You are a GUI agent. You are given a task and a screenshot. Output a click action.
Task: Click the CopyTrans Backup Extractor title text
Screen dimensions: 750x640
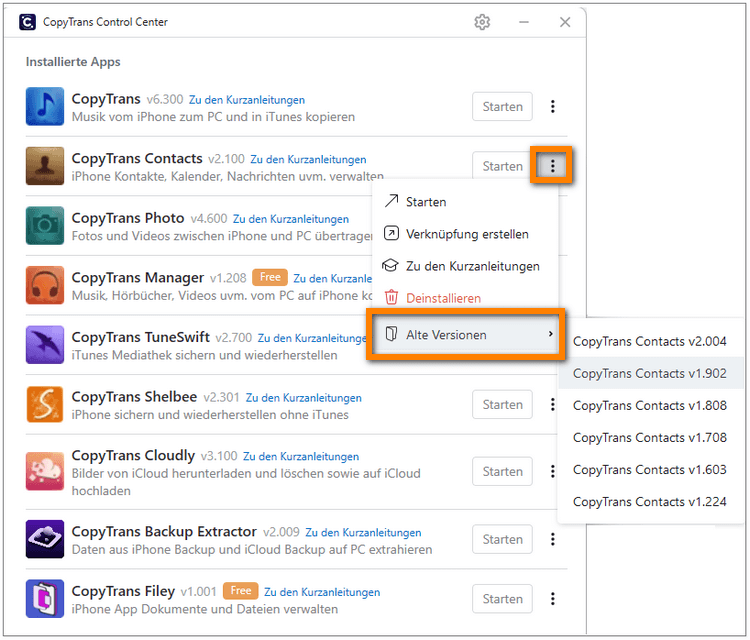point(164,531)
